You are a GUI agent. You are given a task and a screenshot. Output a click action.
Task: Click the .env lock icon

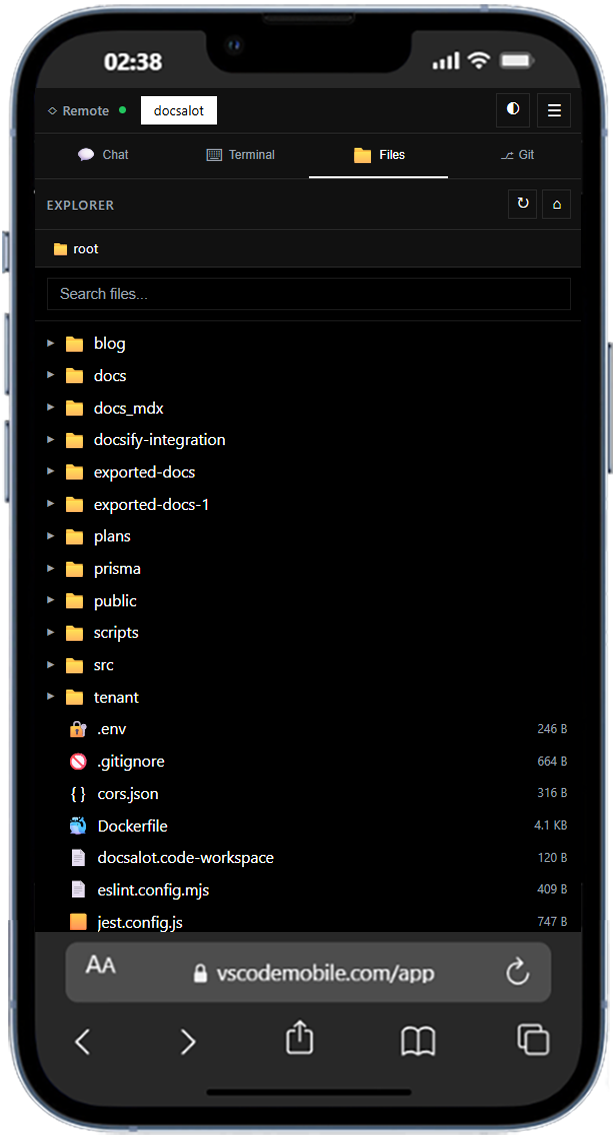coord(78,729)
